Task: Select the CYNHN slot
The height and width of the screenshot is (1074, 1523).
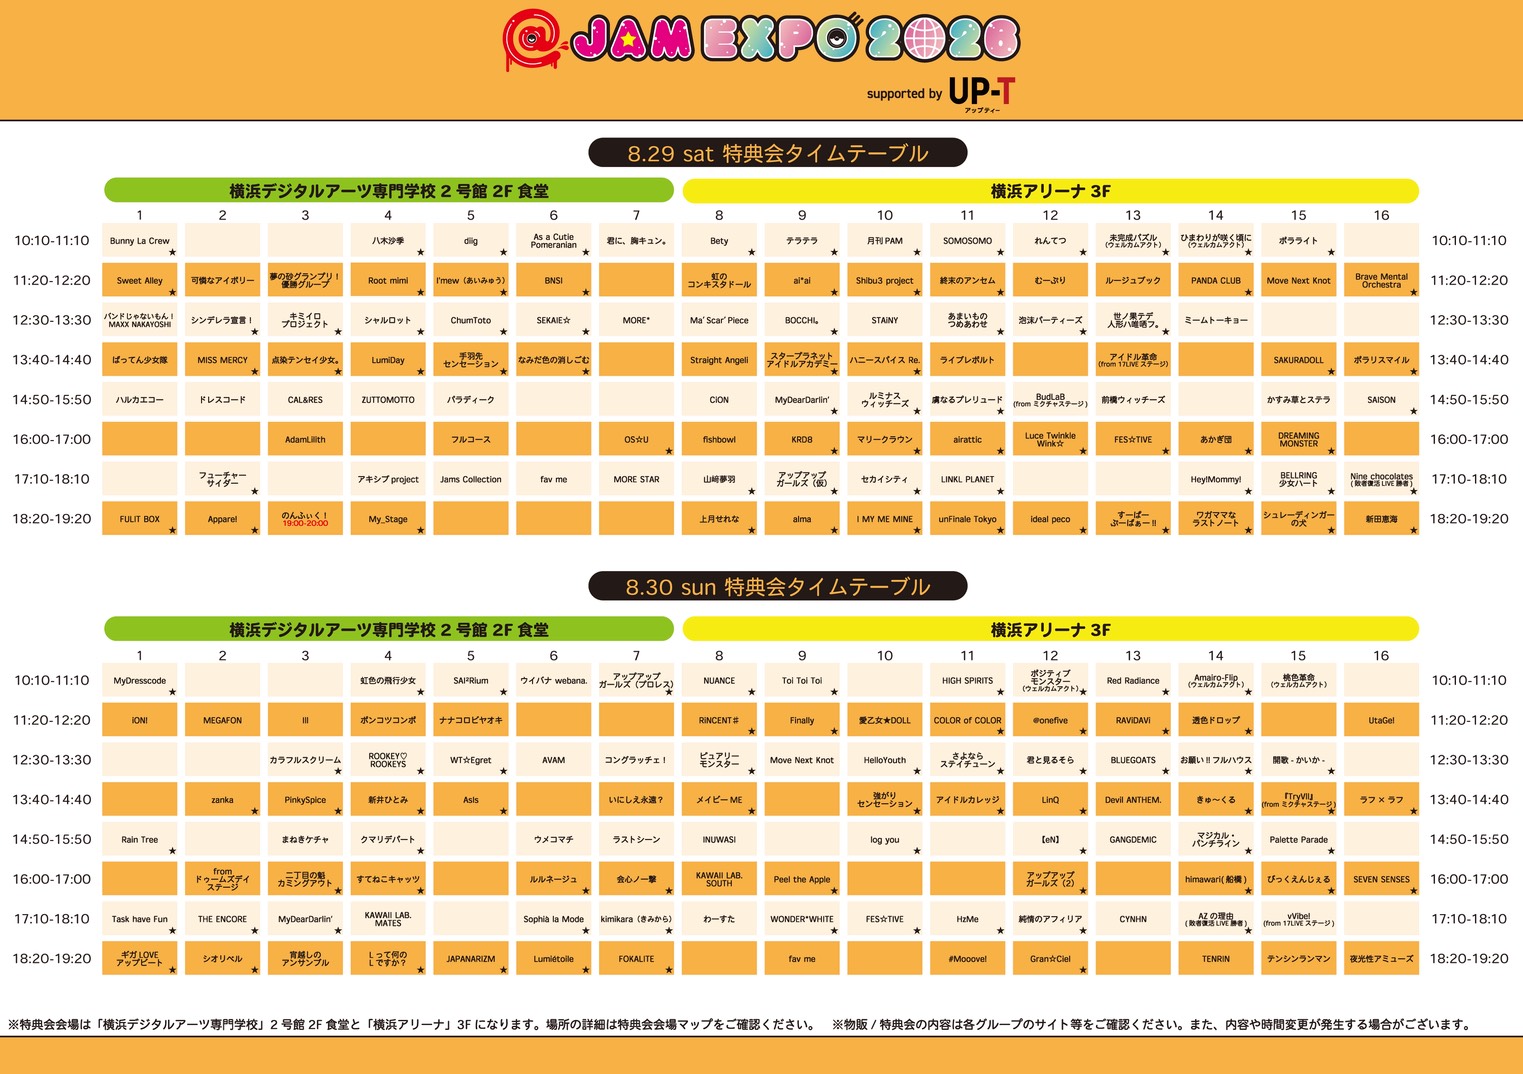Action: click(1133, 919)
